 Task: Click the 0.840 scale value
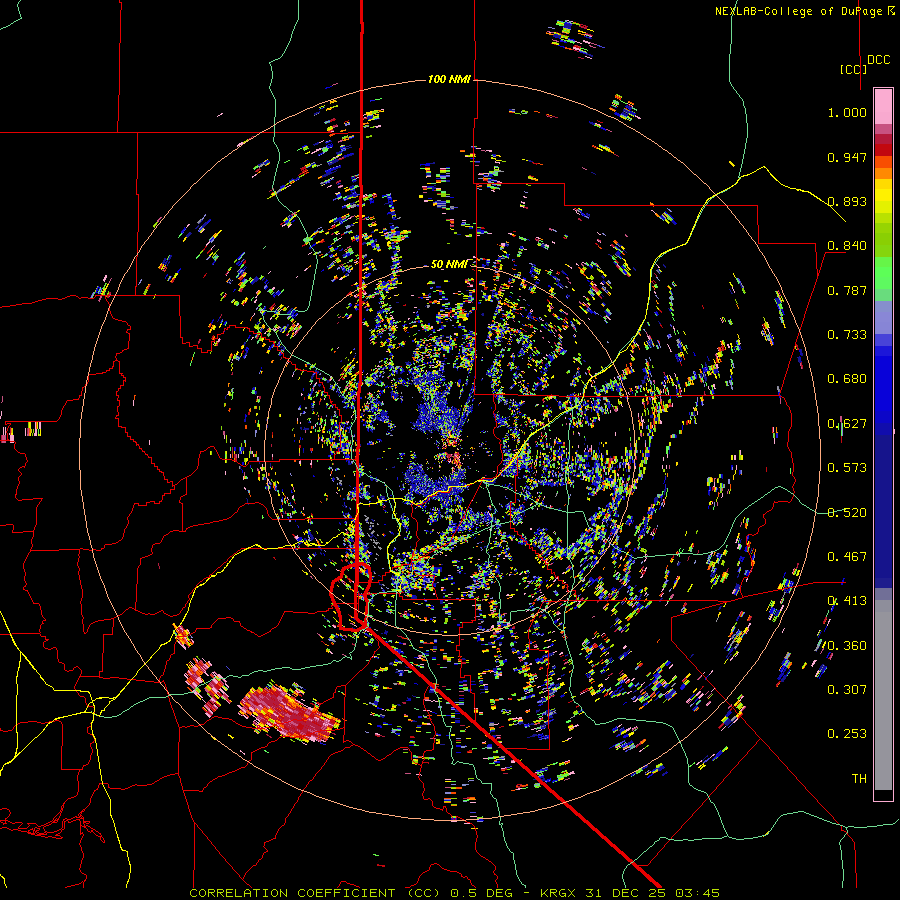[847, 246]
